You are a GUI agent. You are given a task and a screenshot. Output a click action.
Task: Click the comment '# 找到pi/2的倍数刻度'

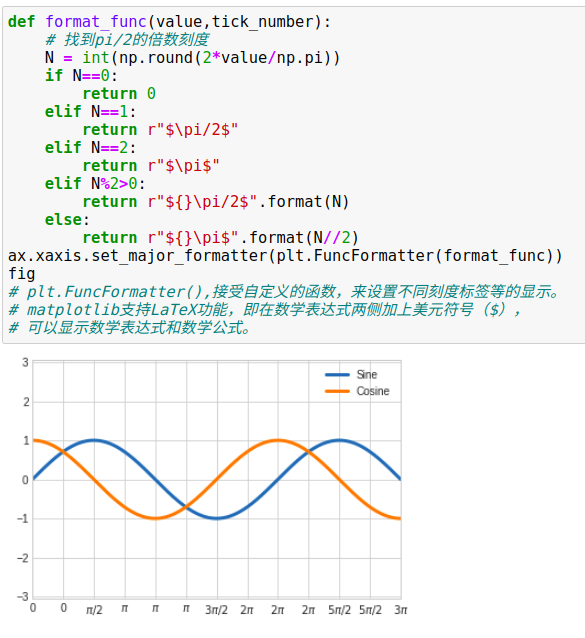[127, 39]
